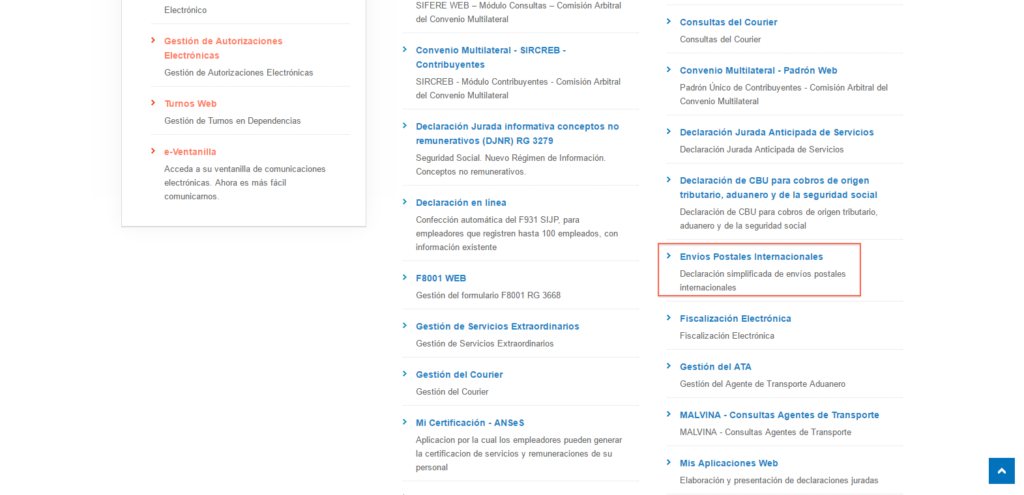Image resolution: width=1024 pixels, height=495 pixels.
Task: Click chevron beside Gestión del Courier
Action: point(405,374)
